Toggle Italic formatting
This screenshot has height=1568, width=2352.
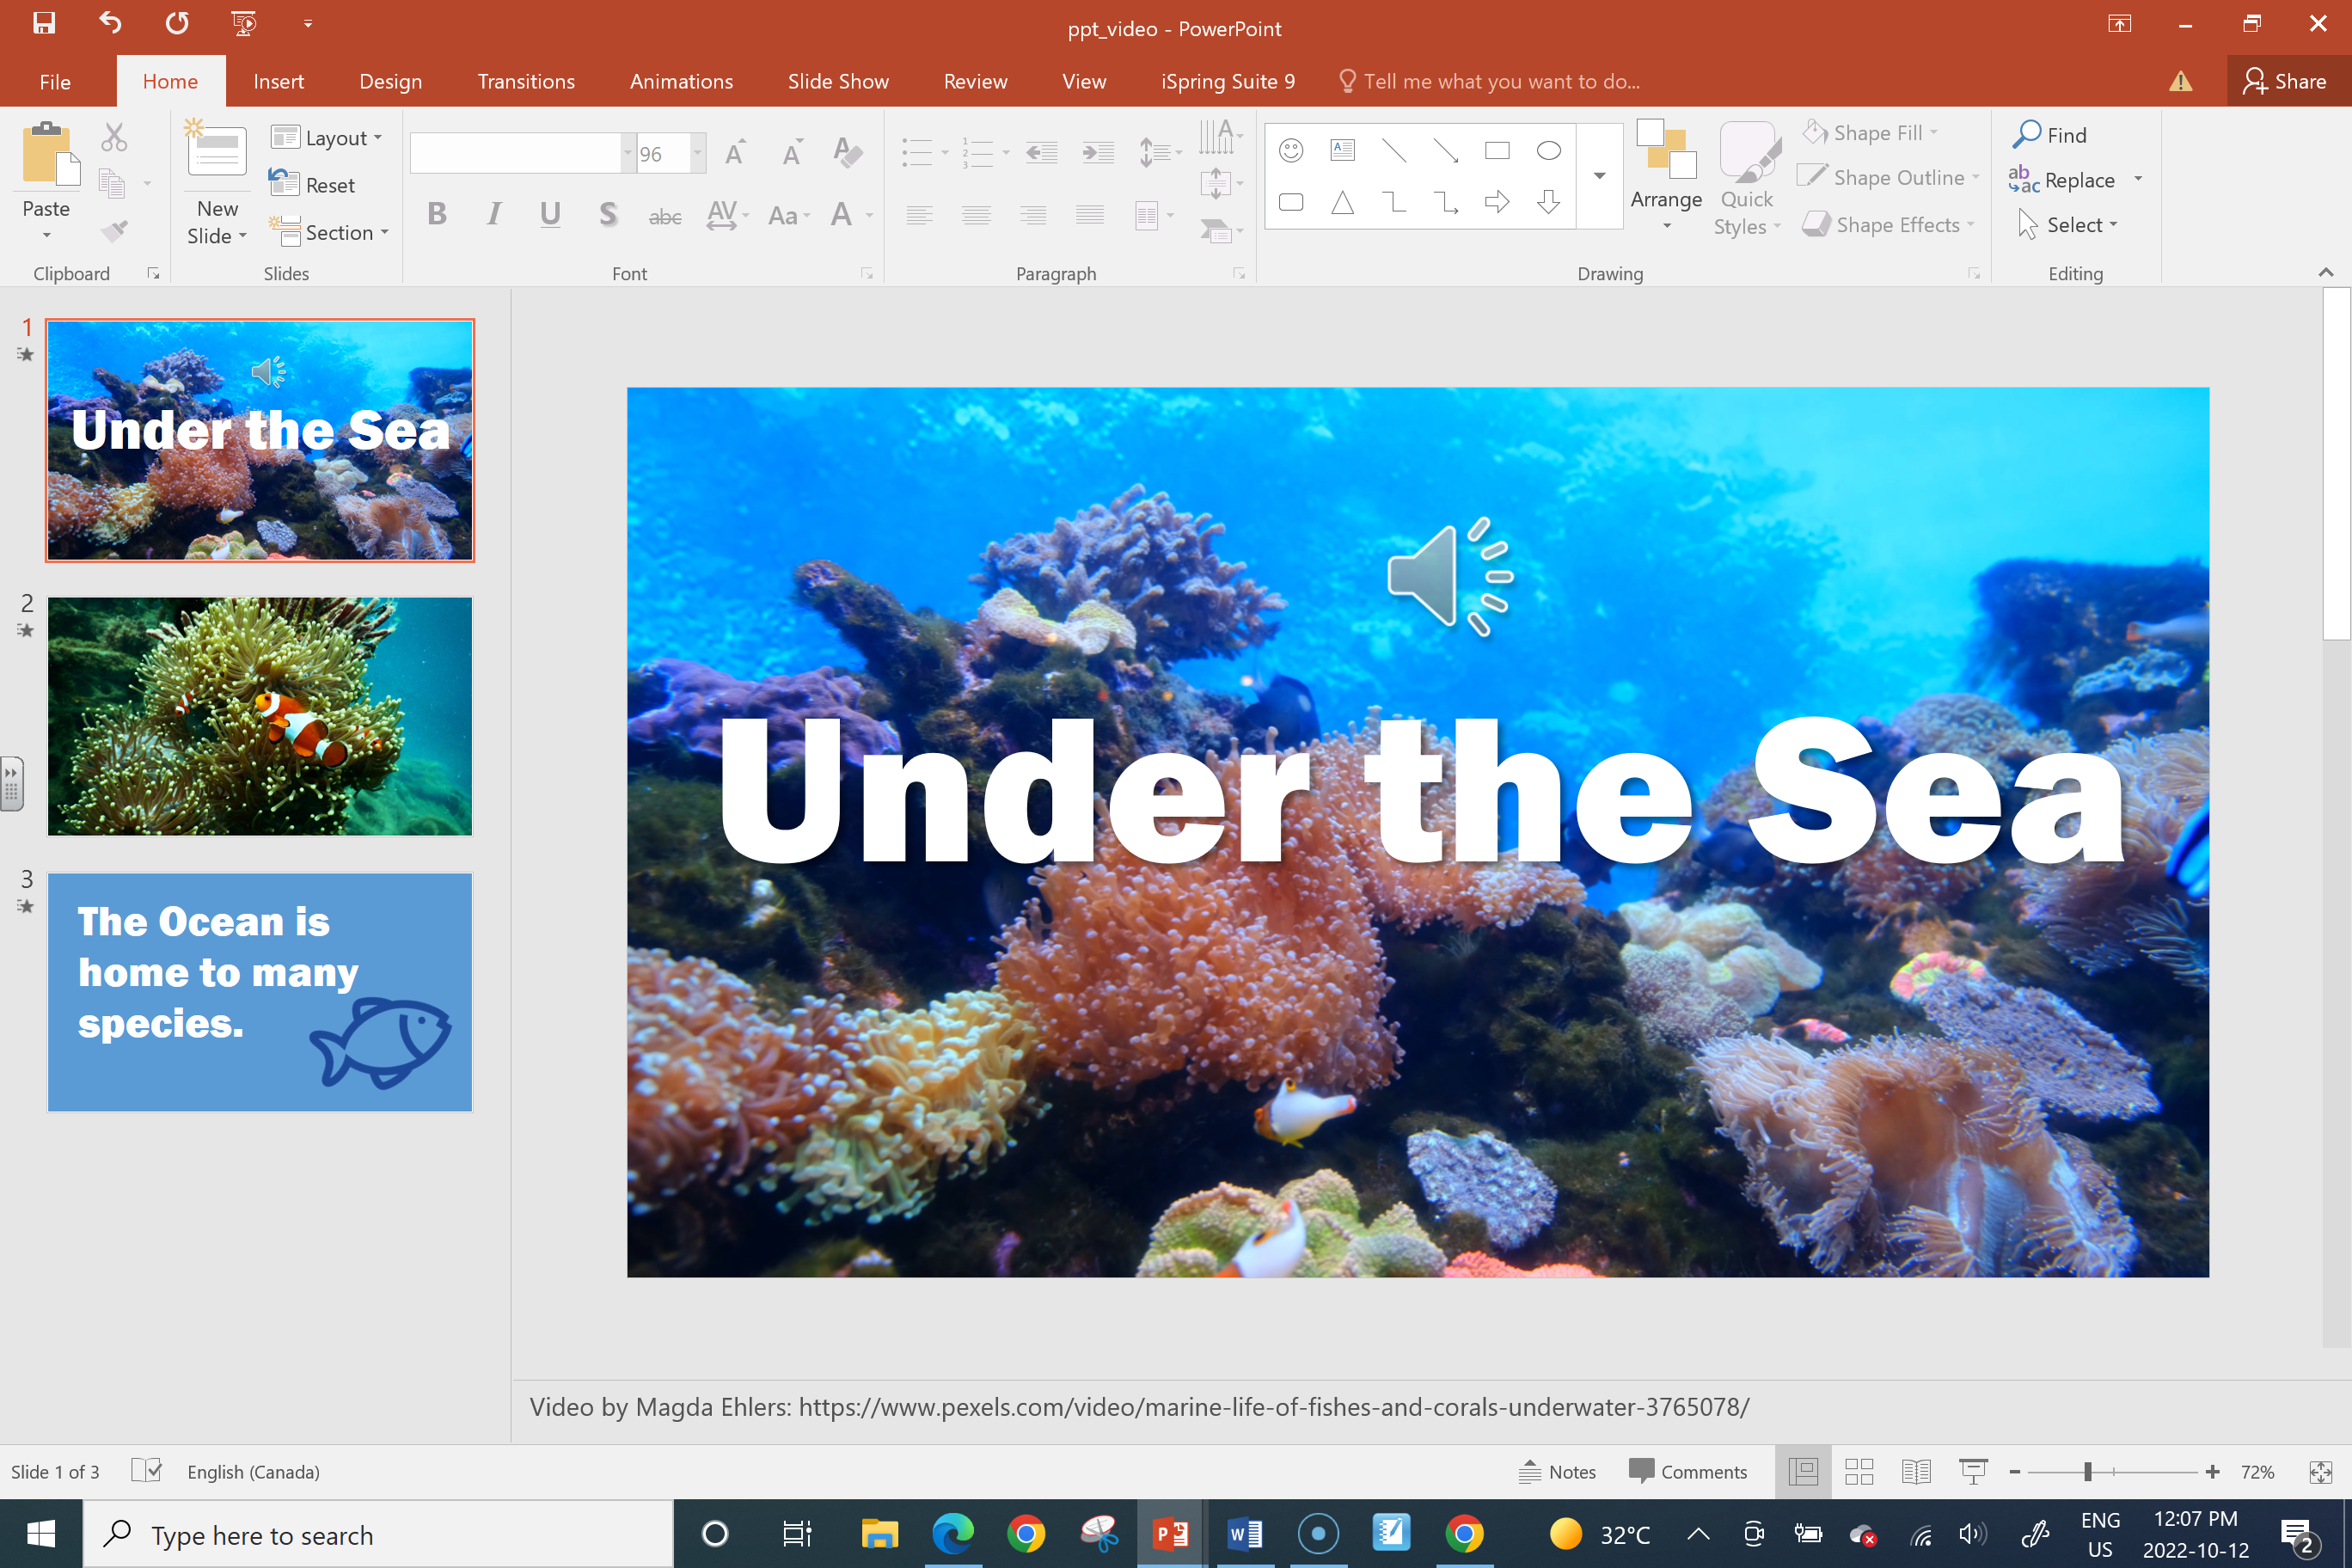(x=494, y=214)
